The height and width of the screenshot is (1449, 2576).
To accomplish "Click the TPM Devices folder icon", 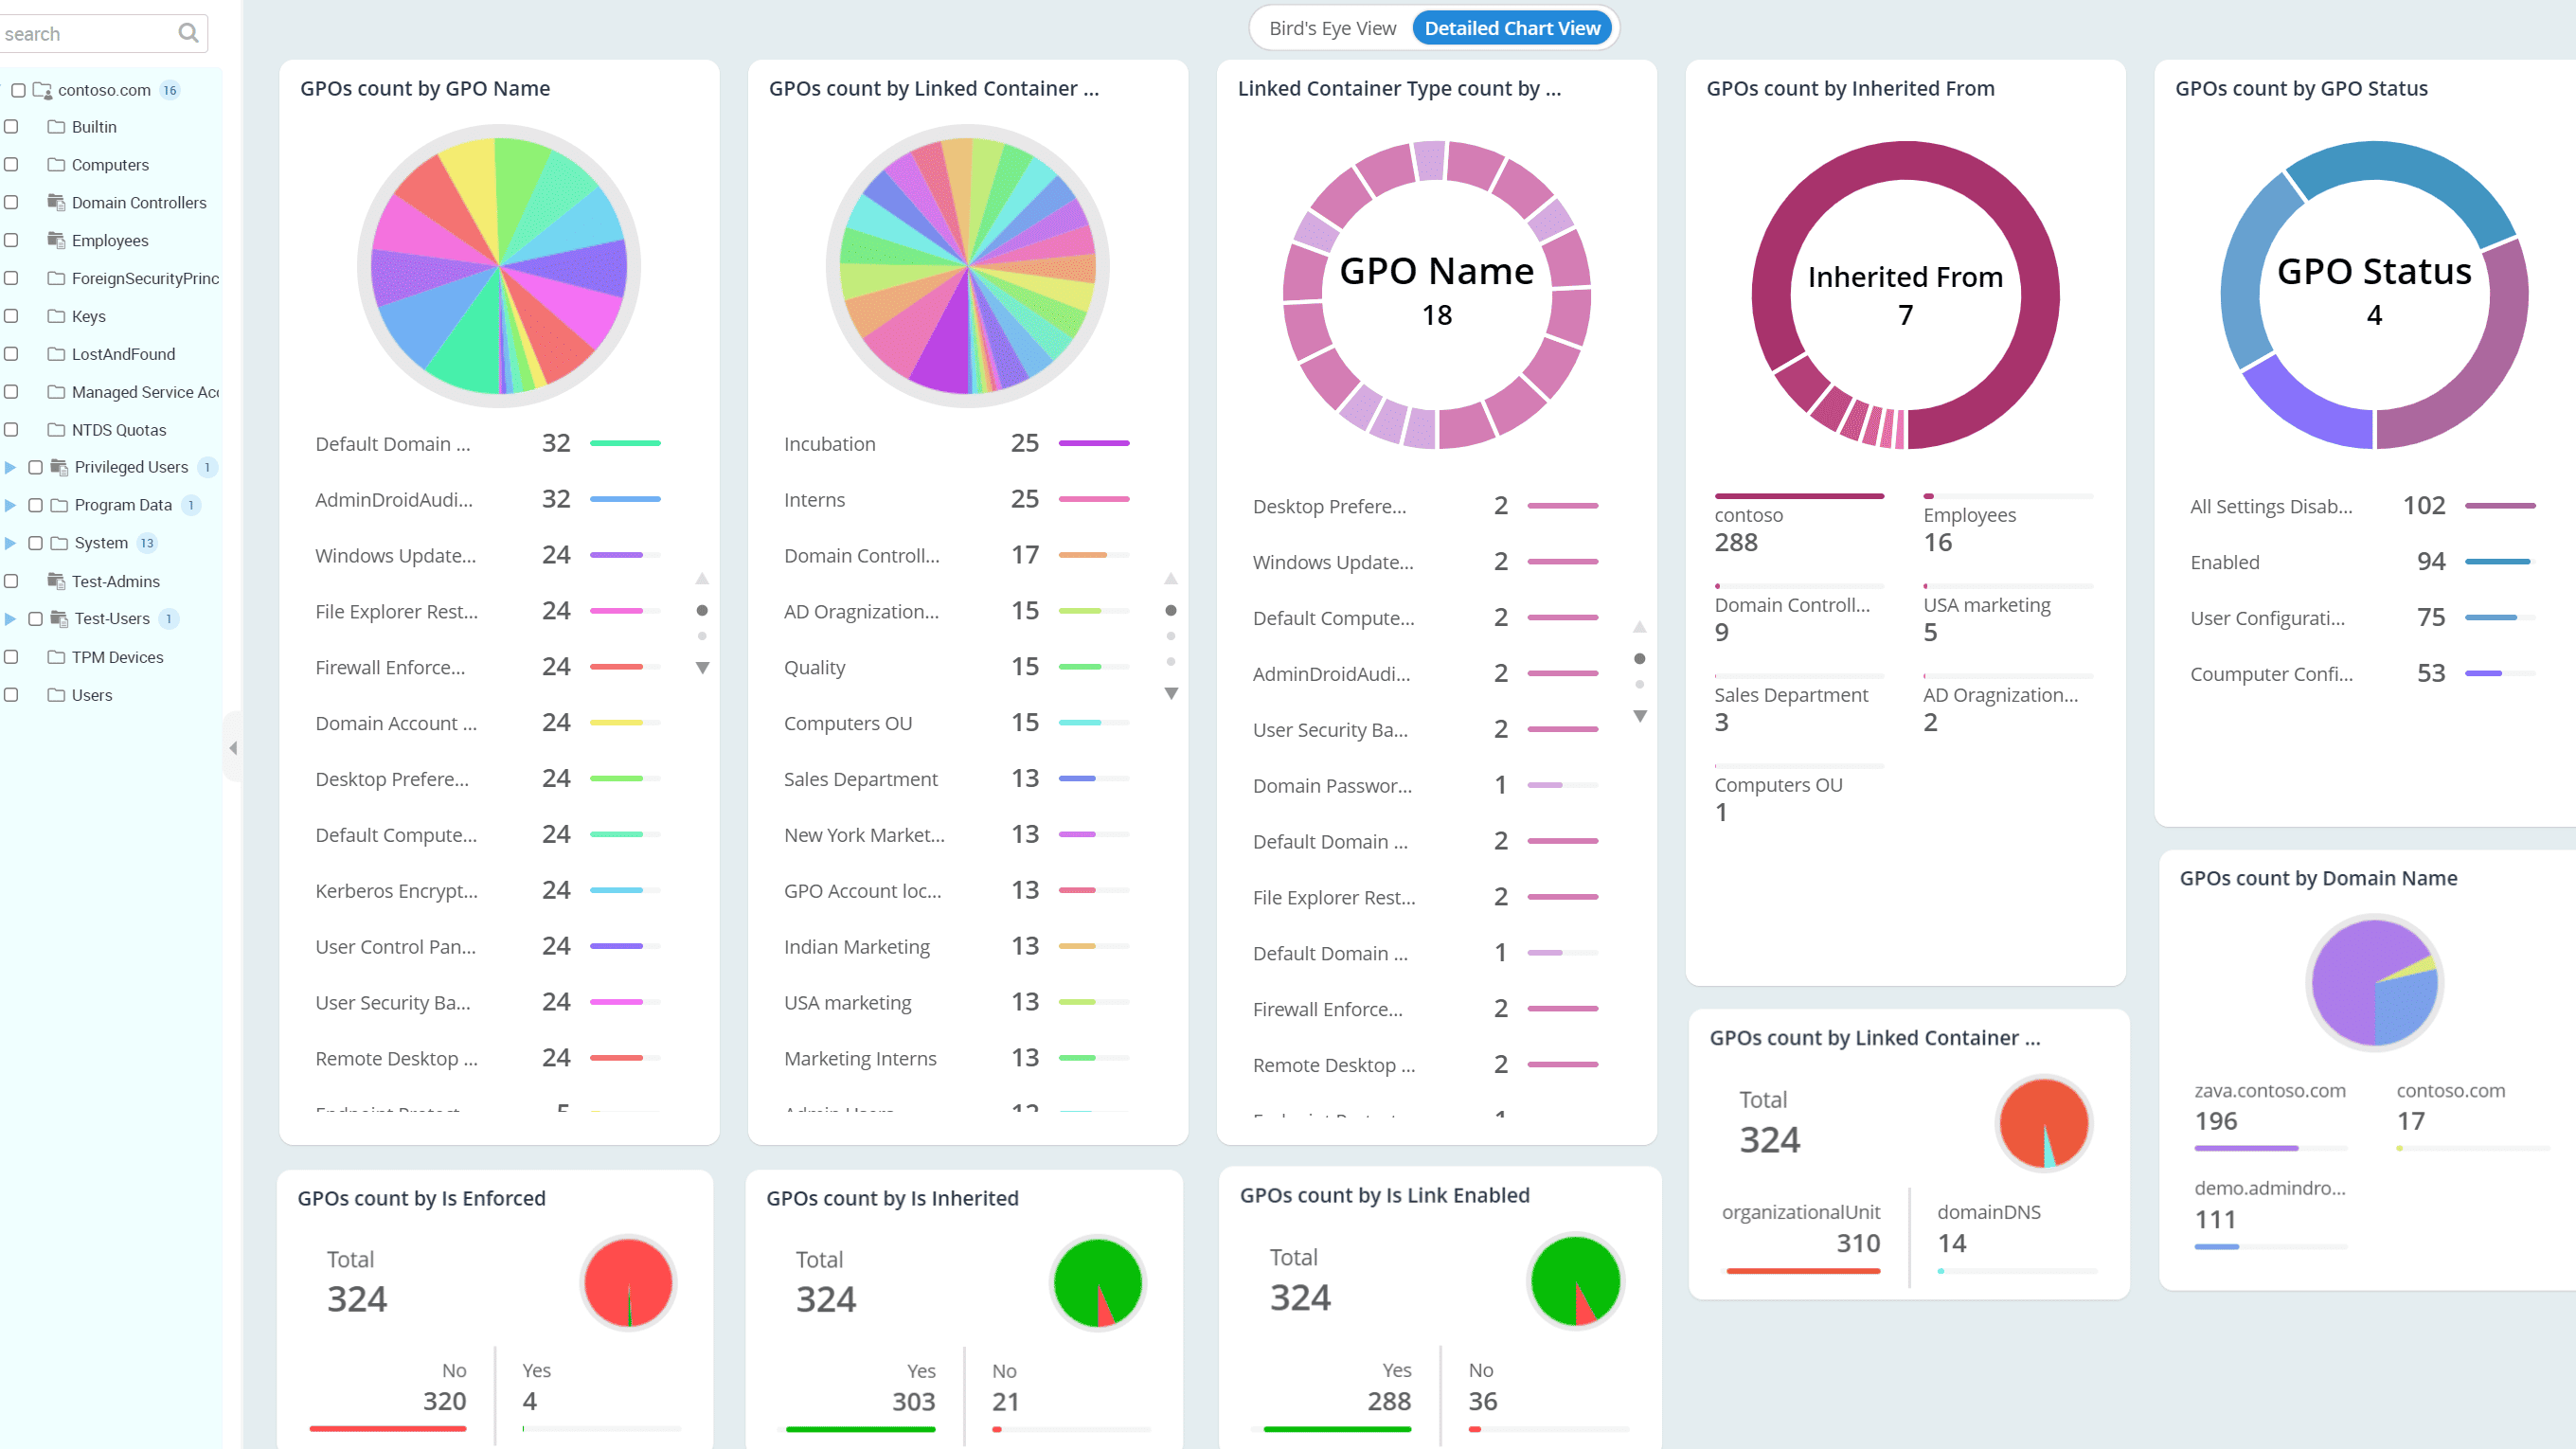I will [56, 657].
